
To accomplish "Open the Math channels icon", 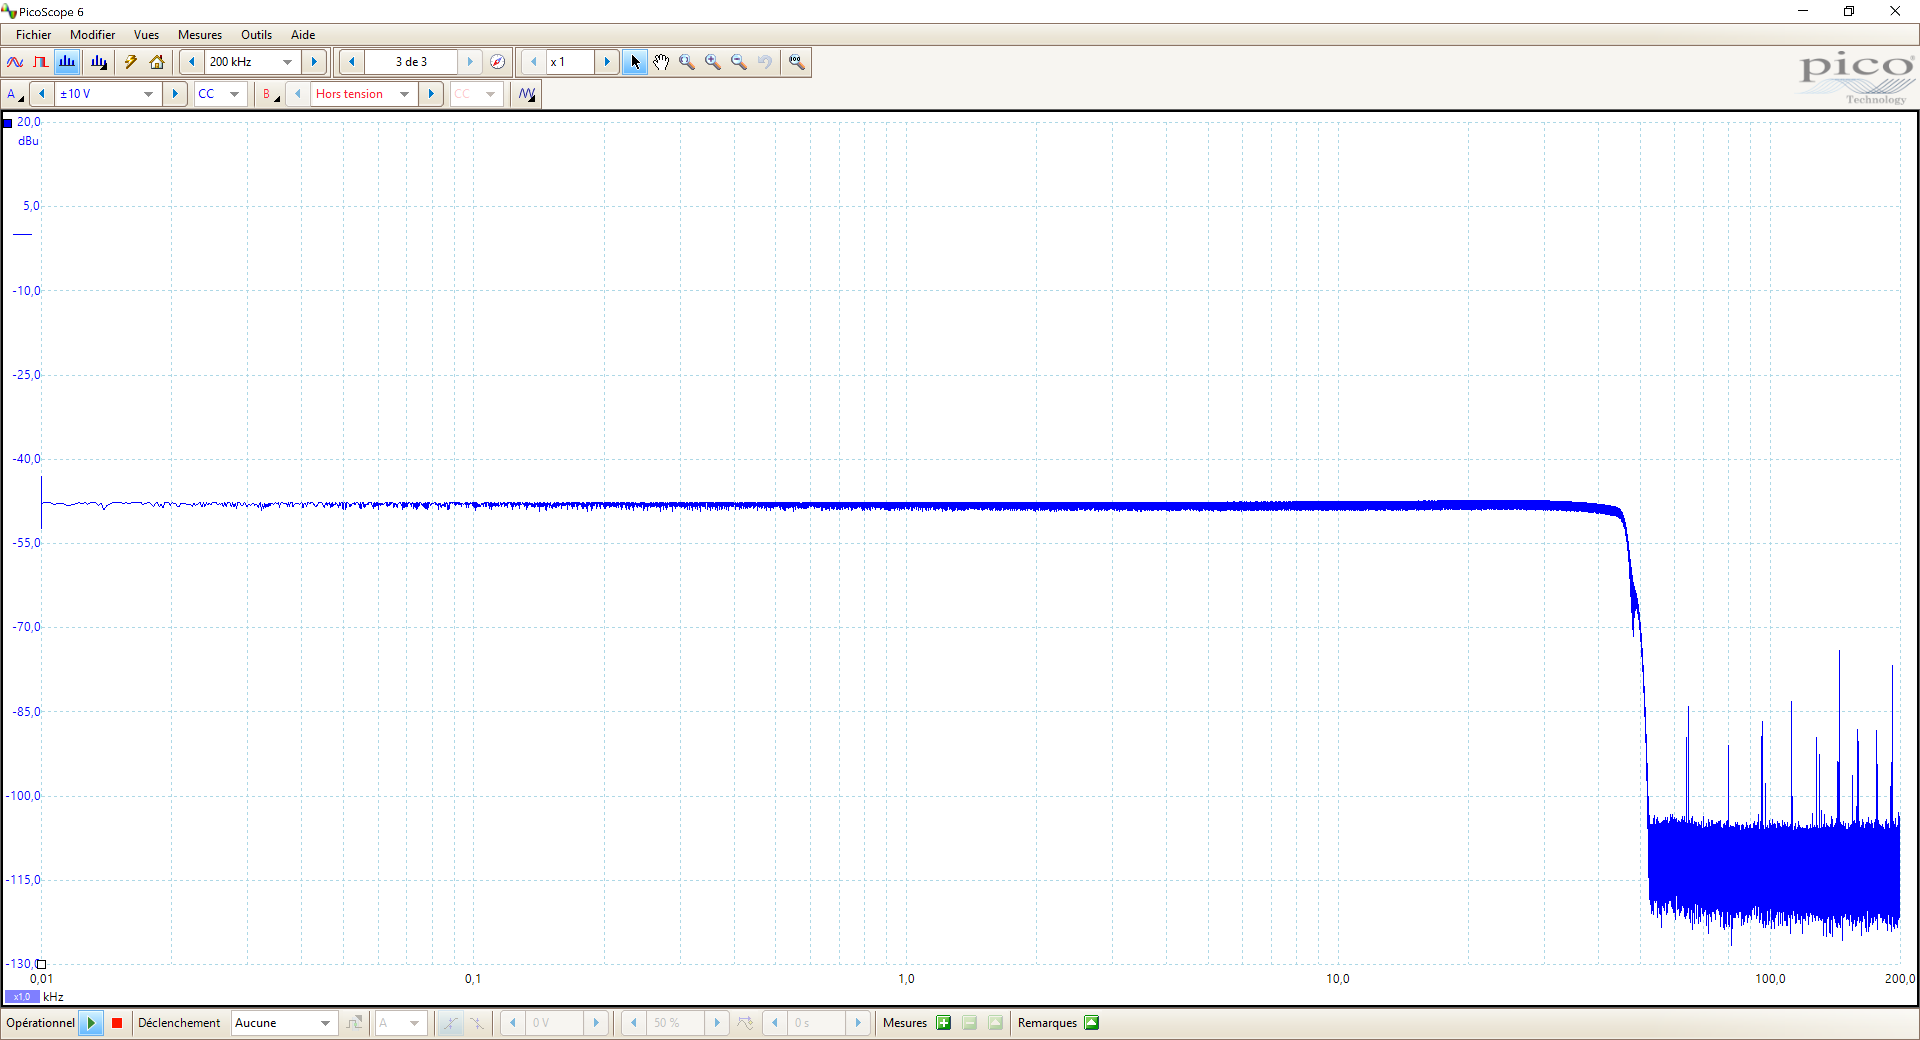I will [x=527, y=94].
